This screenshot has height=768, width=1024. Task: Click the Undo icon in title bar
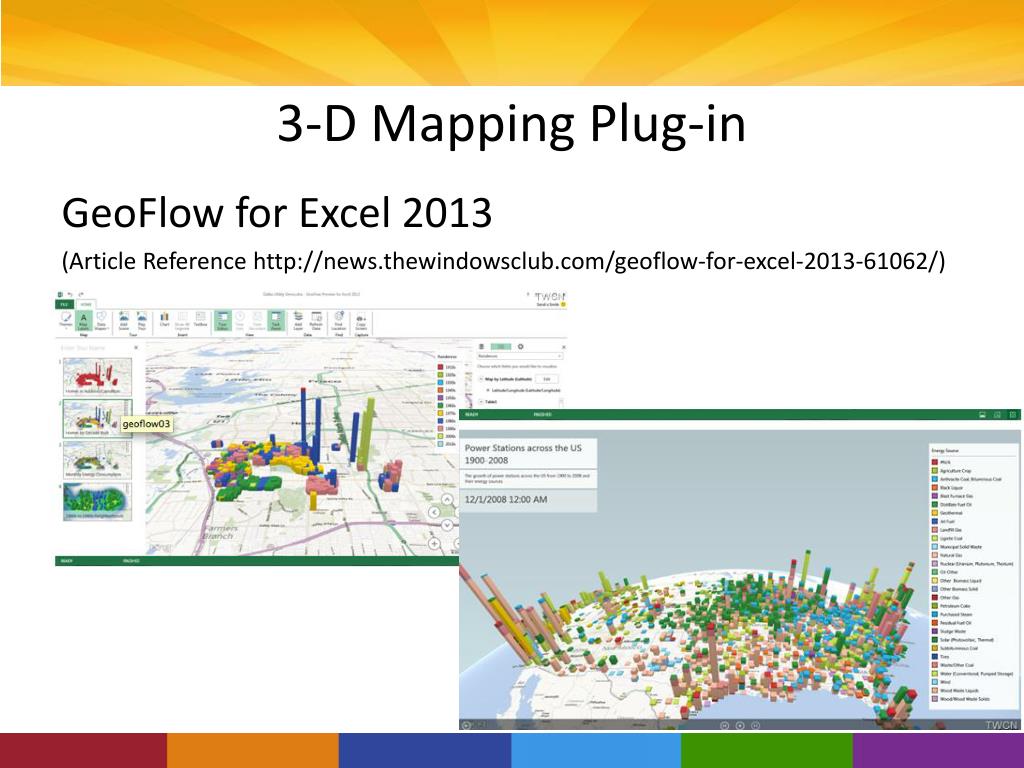click(70, 295)
